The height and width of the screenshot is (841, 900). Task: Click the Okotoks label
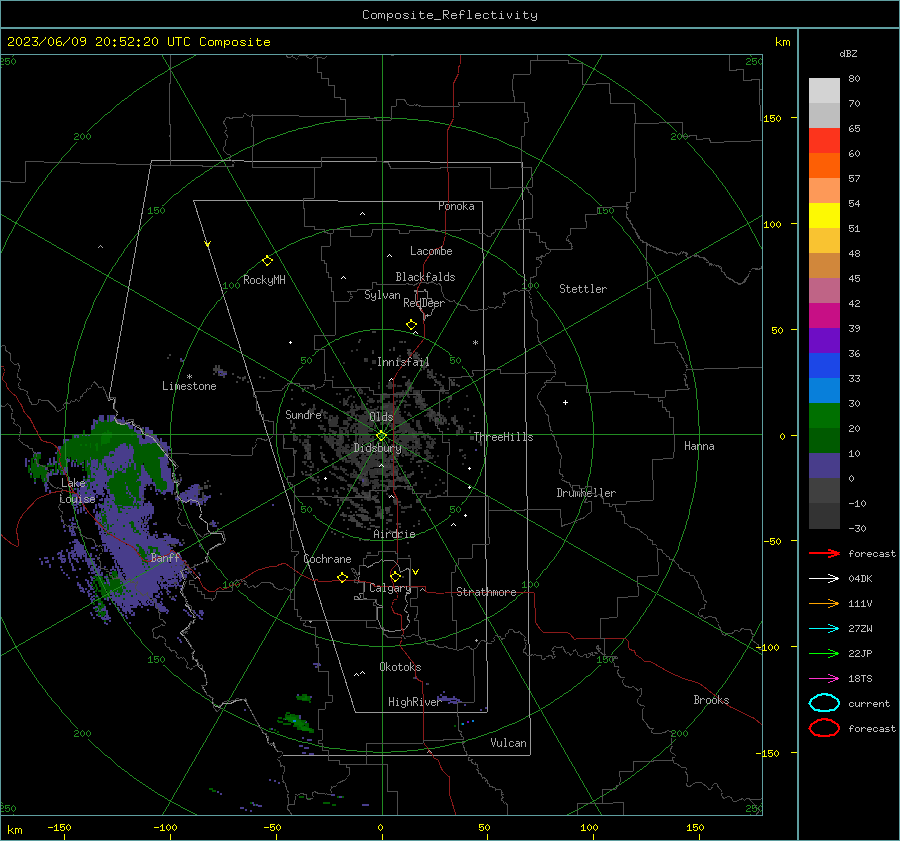400,667
